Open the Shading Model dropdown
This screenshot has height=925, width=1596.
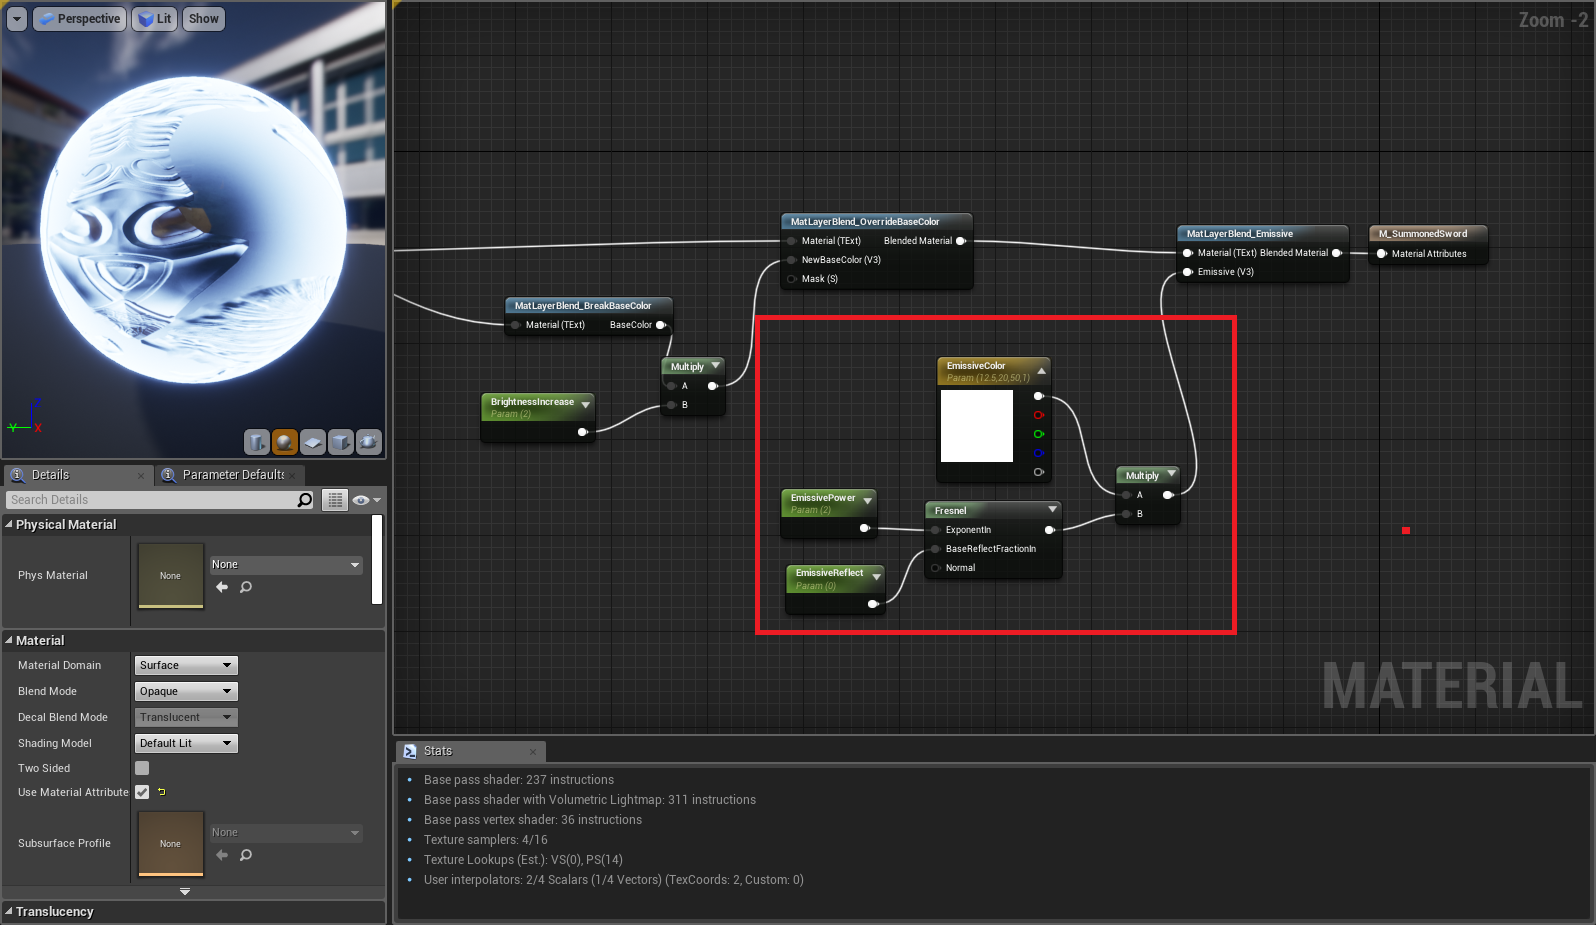click(x=186, y=743)
